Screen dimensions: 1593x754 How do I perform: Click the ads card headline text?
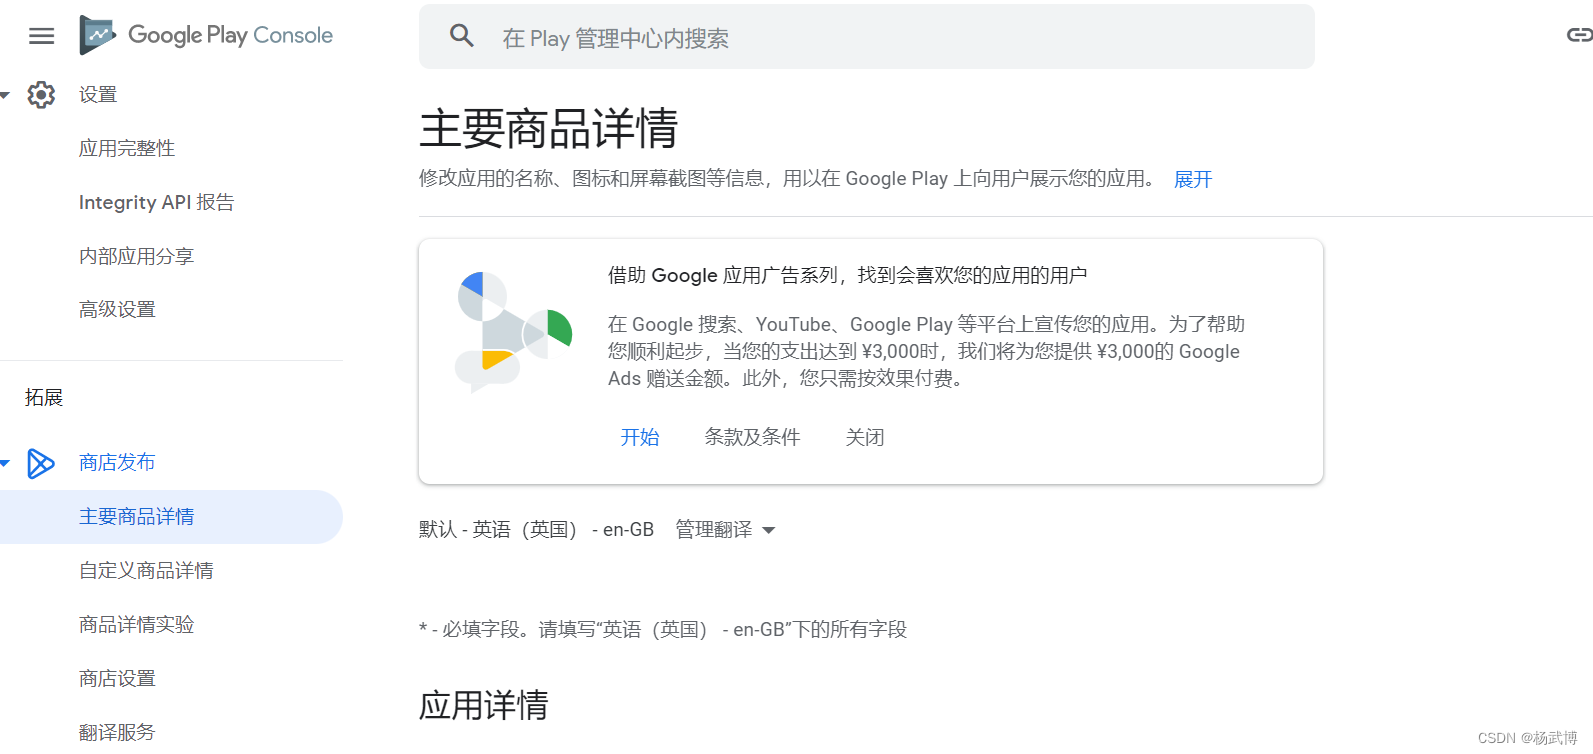pos(848,275)
